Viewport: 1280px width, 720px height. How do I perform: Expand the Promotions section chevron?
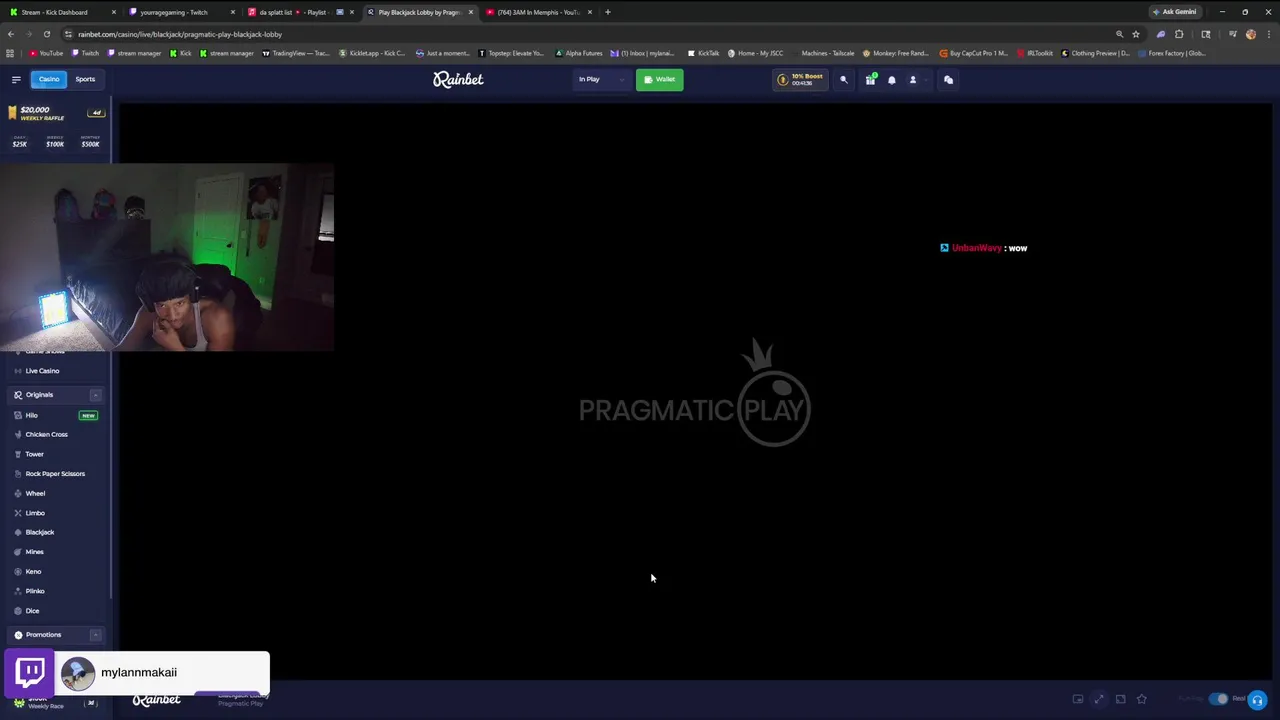pyautogui.click(x=95, y=635)
